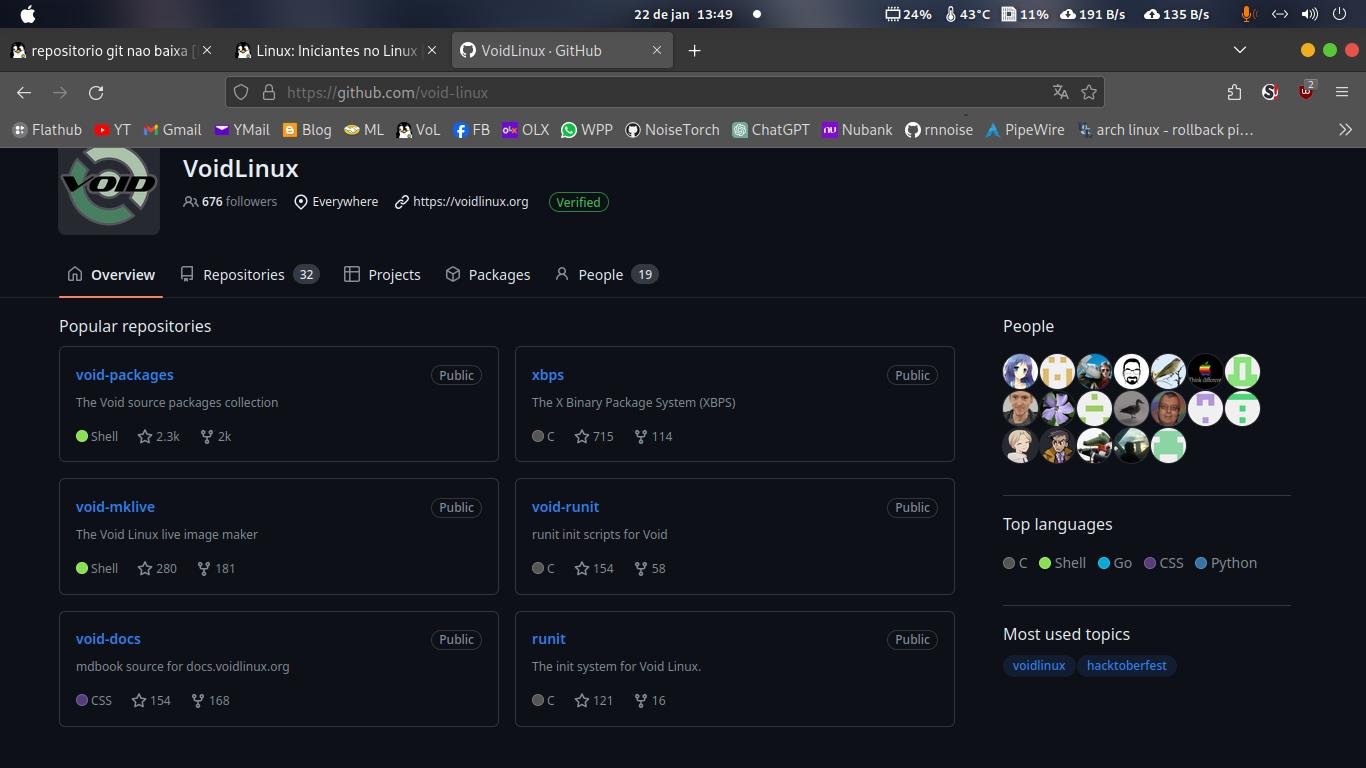This screenshot has height=768, width=1366.
Task: Click the power icon in the top bar
Action: coord(1341,14)
